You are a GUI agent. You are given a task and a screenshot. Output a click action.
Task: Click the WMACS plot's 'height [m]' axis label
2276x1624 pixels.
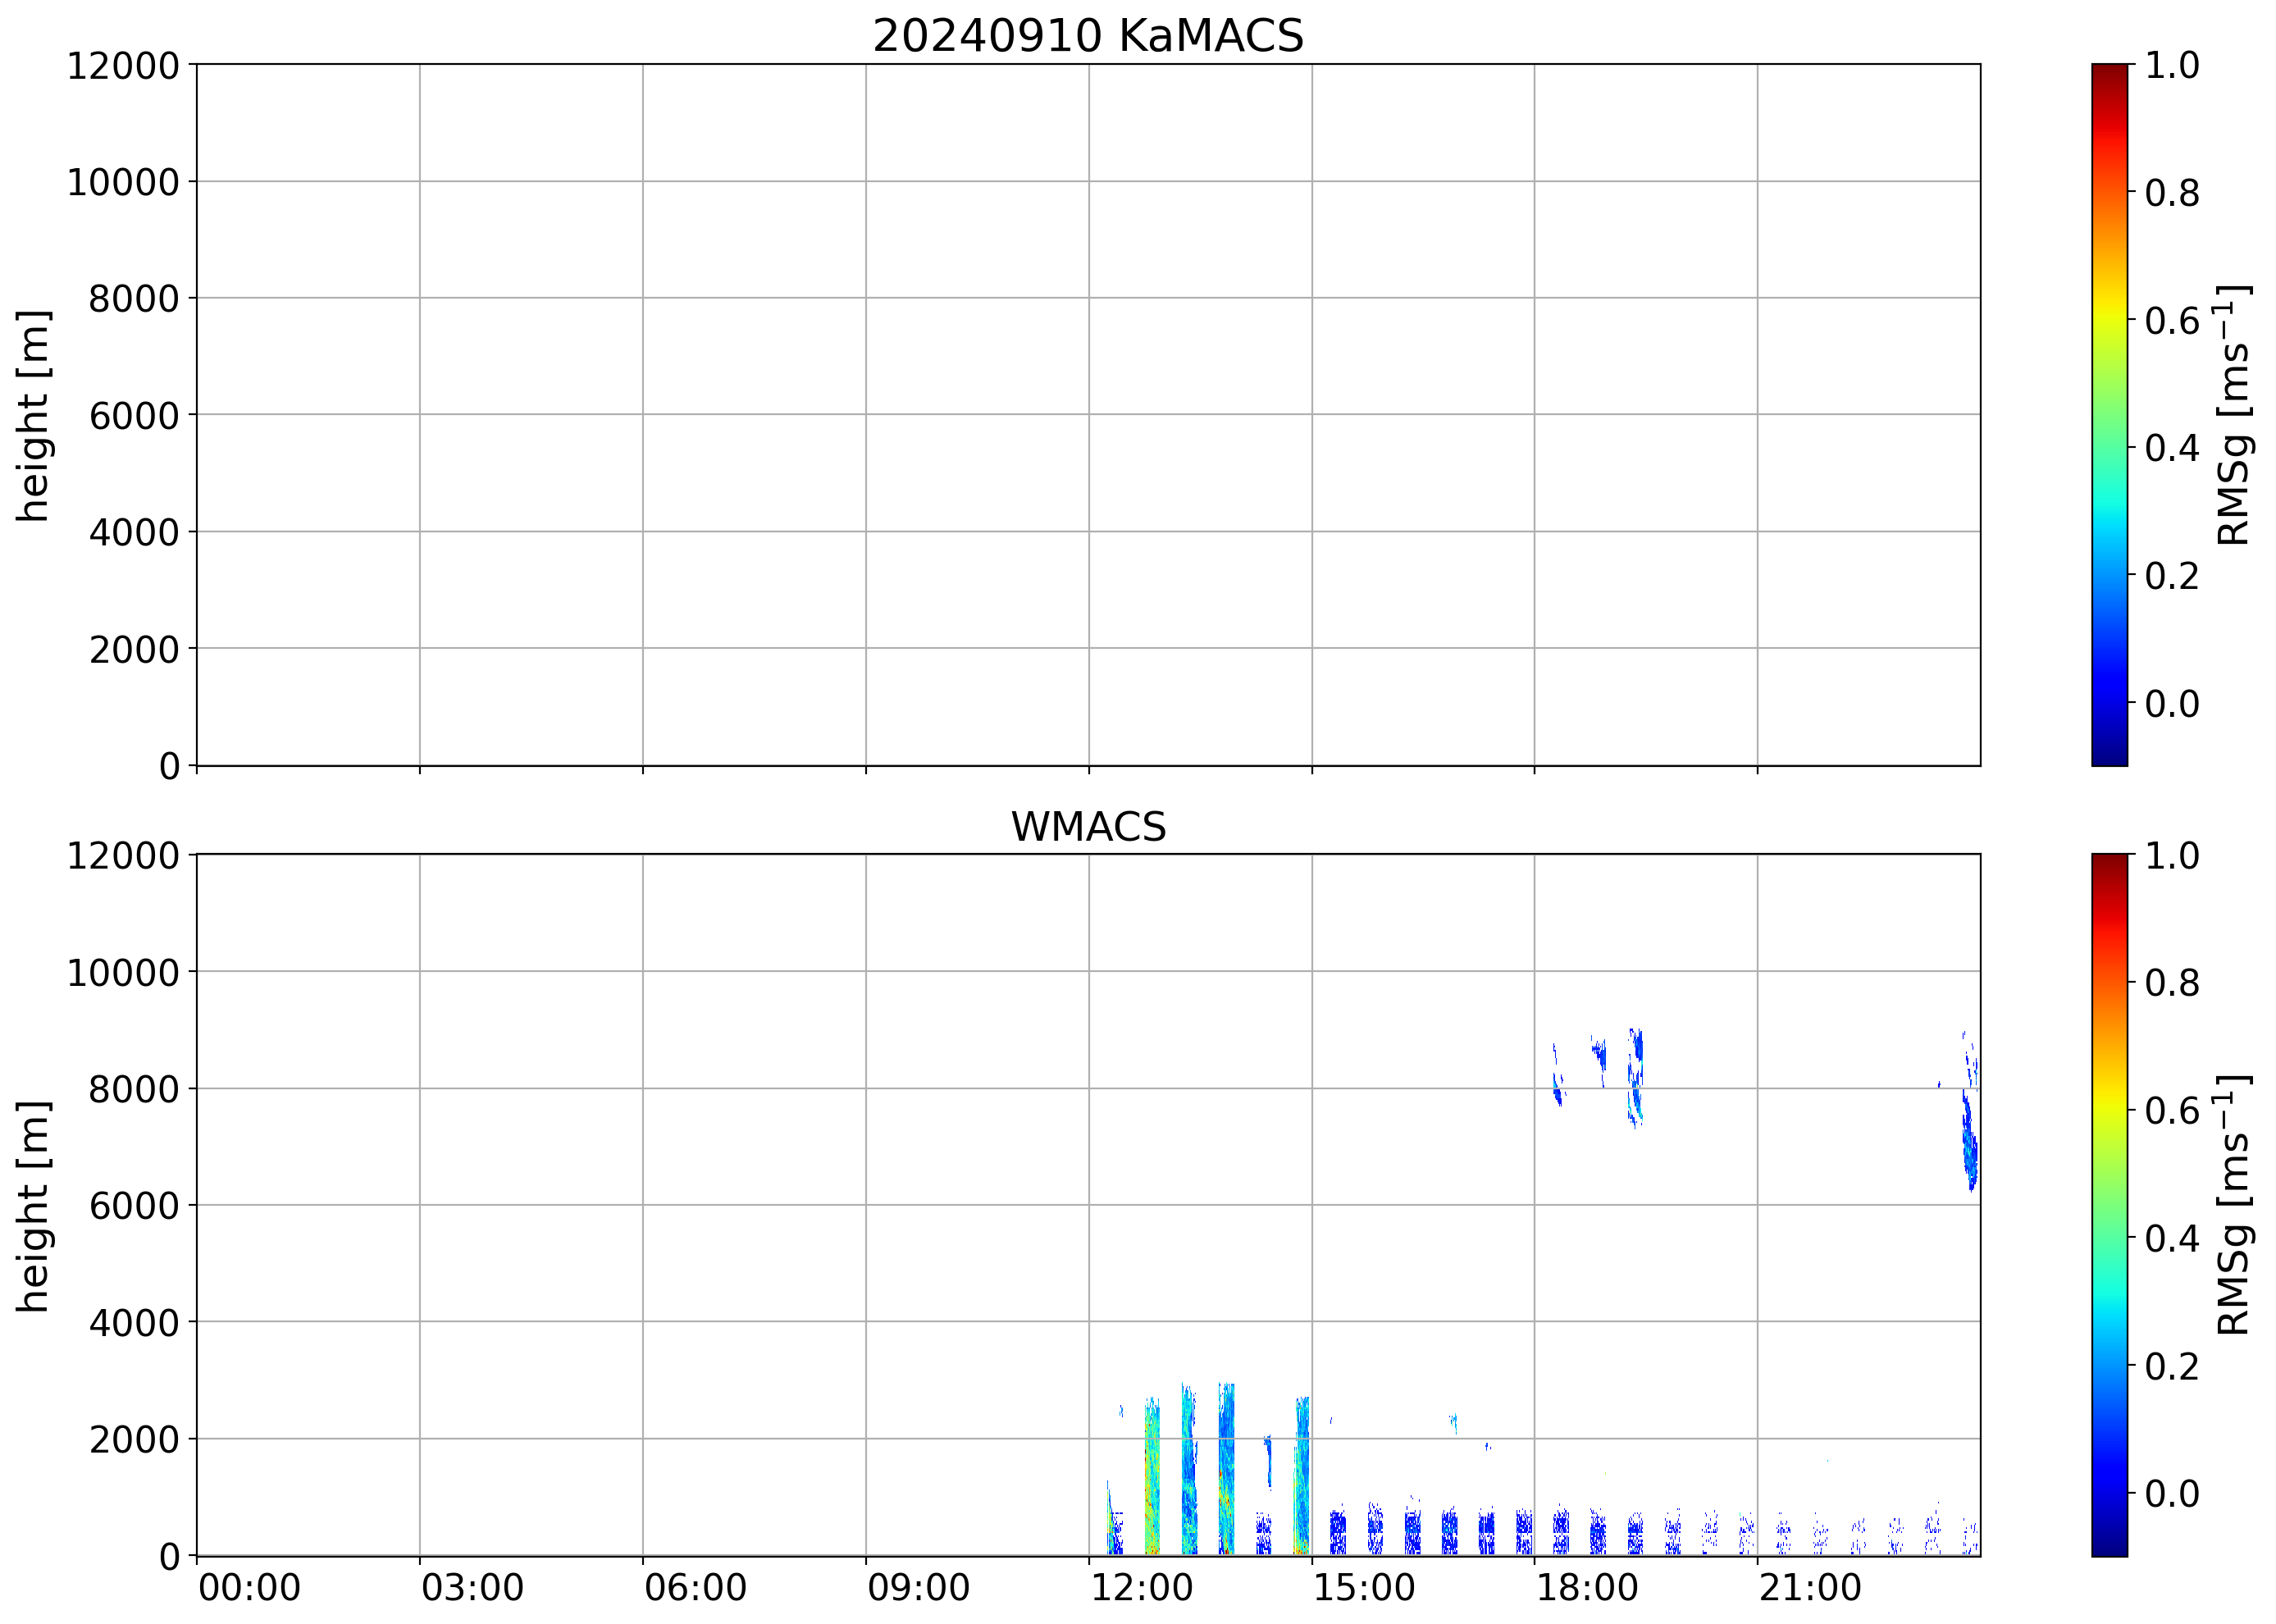(x=33, y=1205)
